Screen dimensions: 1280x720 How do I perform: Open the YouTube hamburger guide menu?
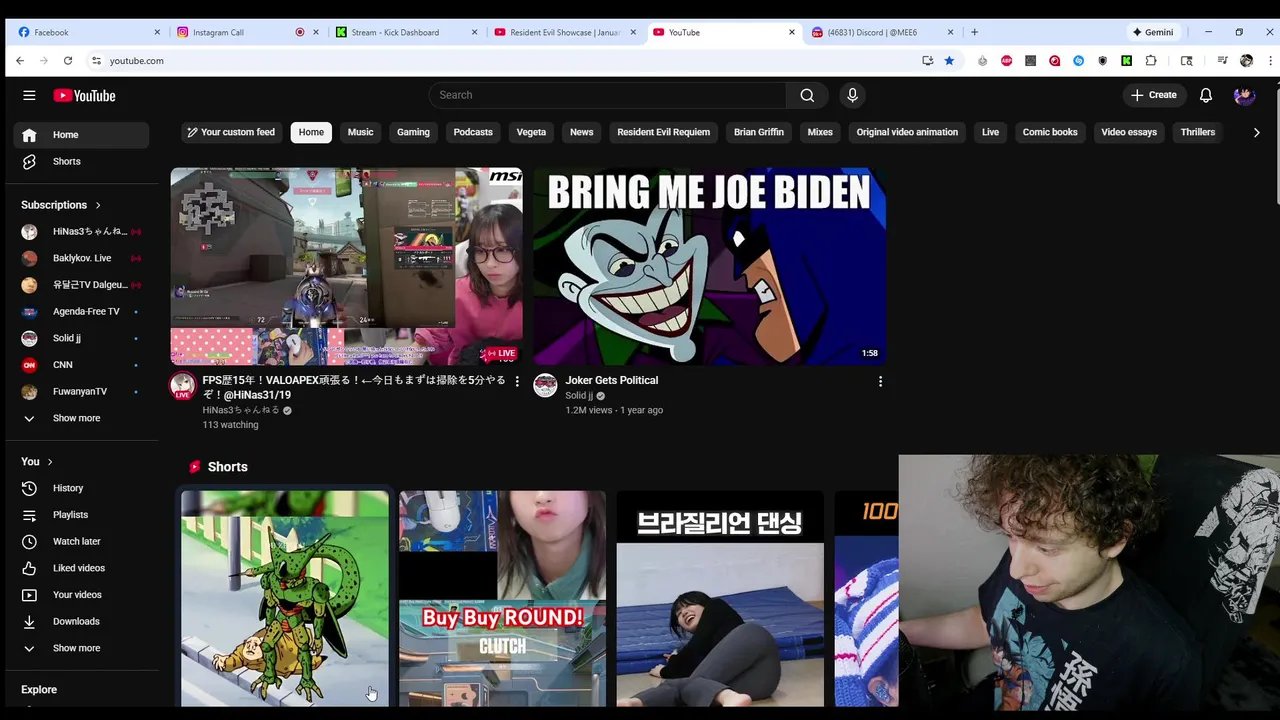tap(29, 95)
